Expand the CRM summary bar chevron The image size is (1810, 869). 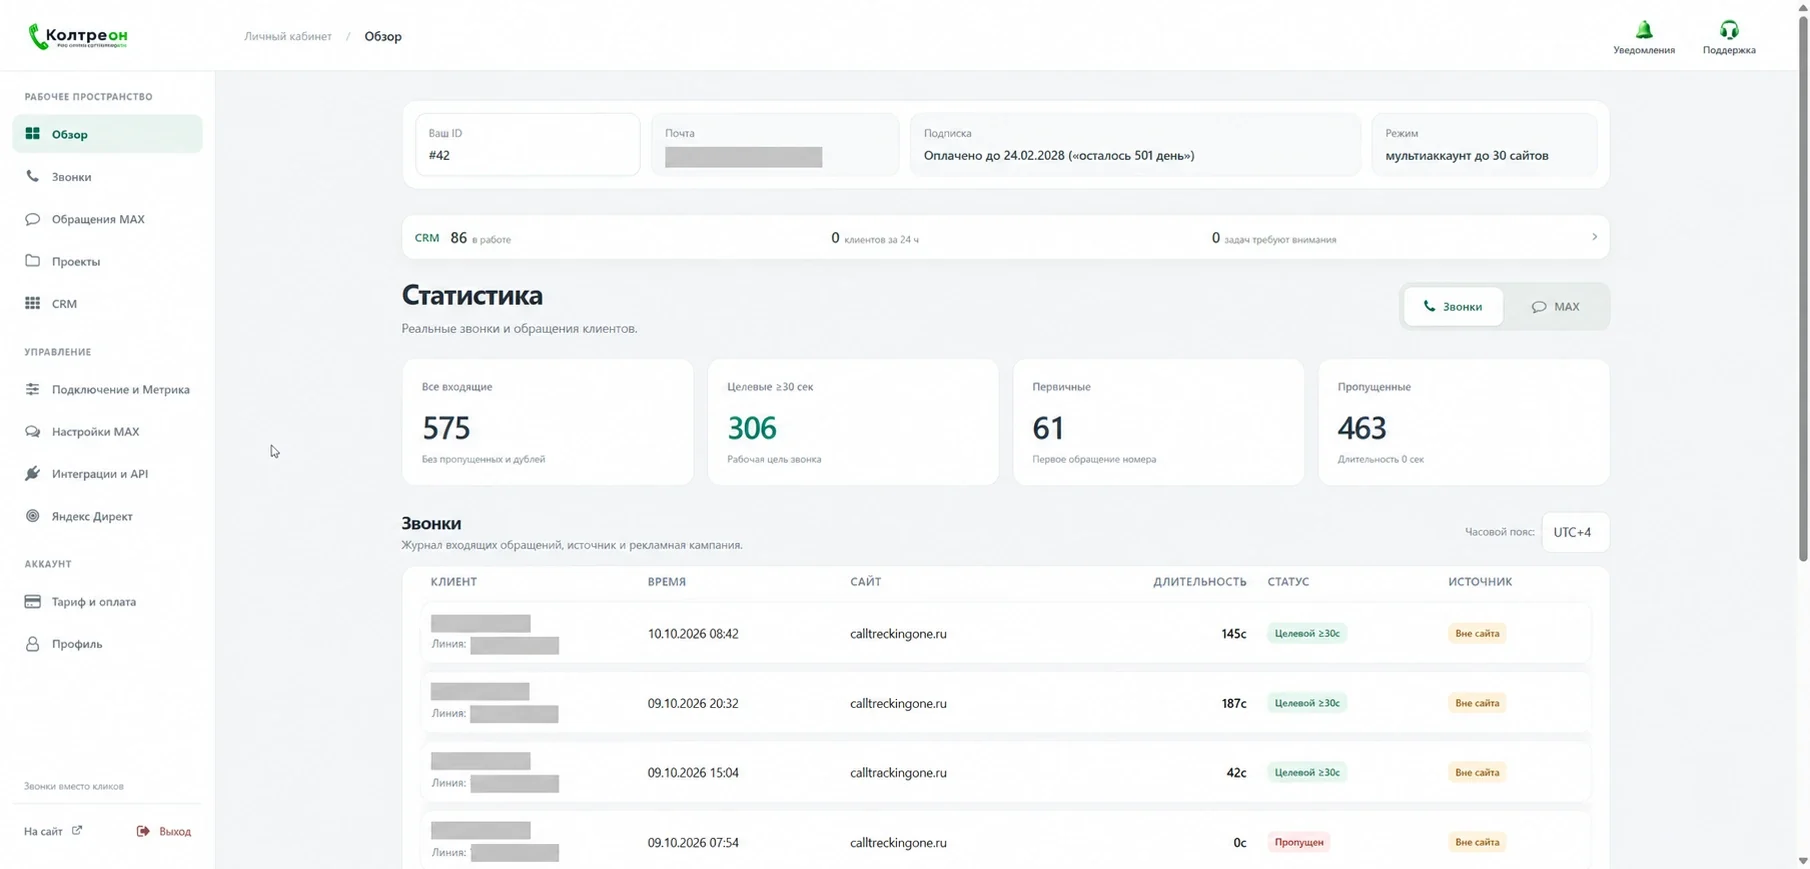click(1594, 237)
